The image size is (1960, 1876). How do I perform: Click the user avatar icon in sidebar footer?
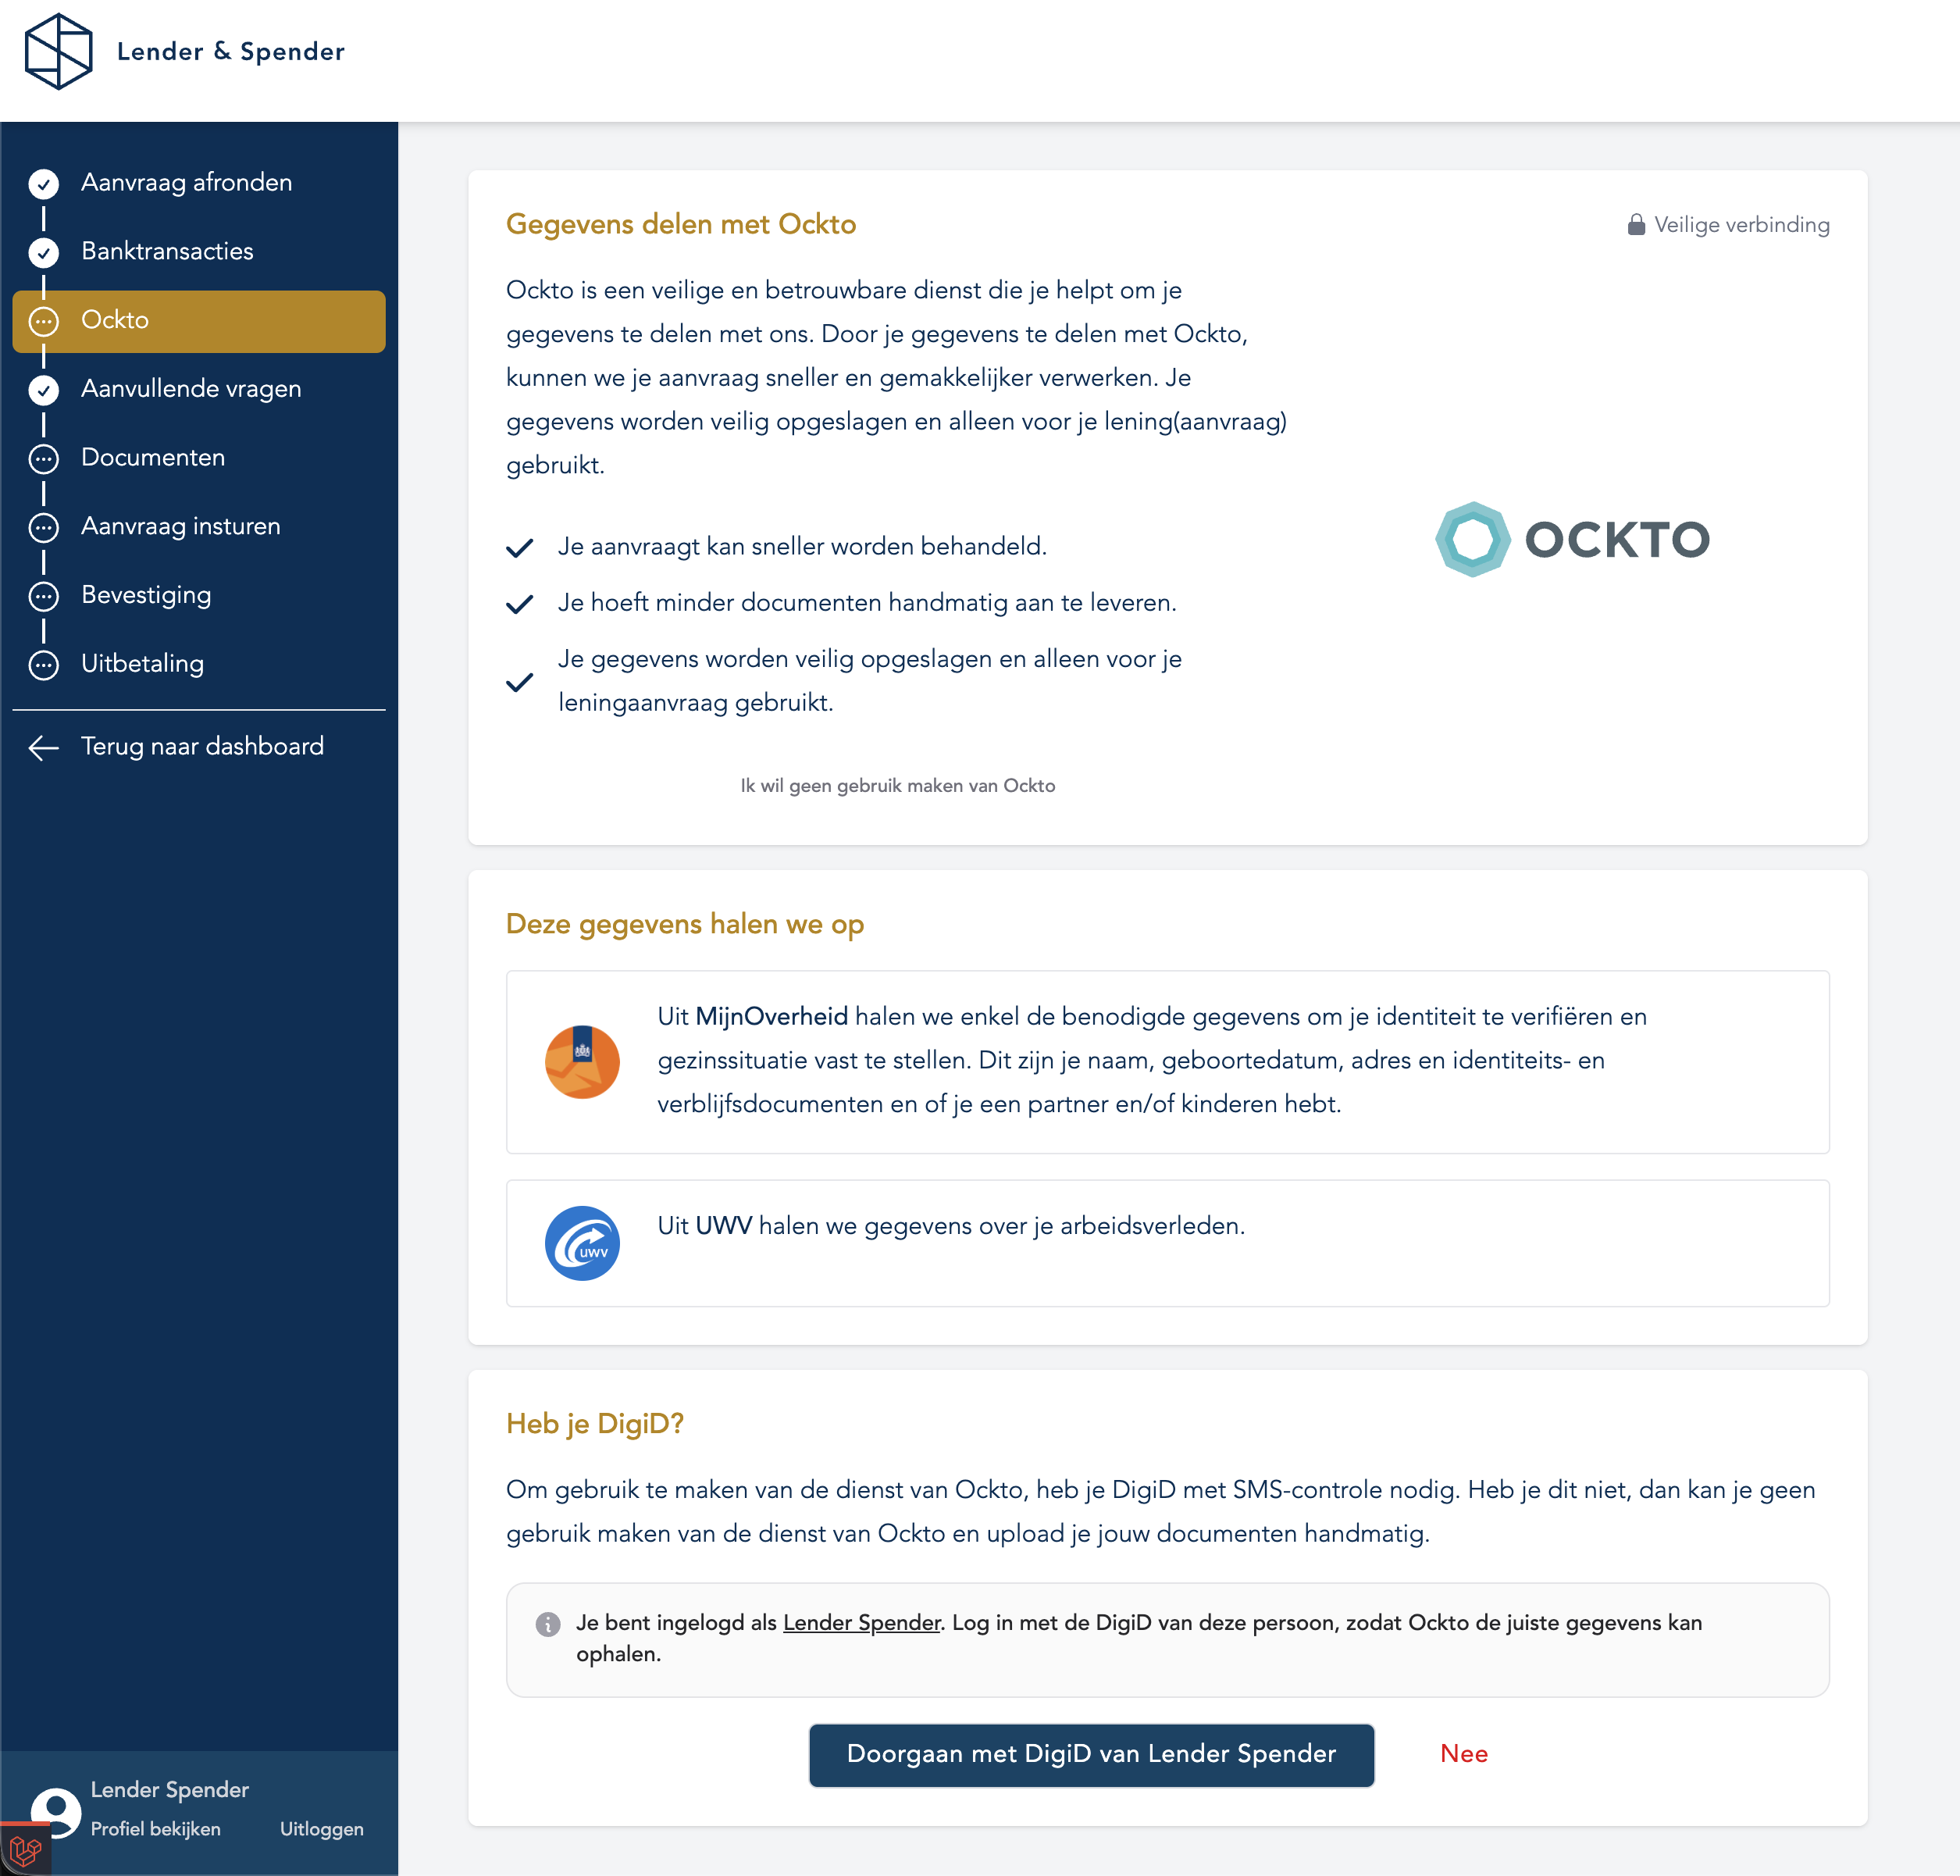tap(56, 1812)
